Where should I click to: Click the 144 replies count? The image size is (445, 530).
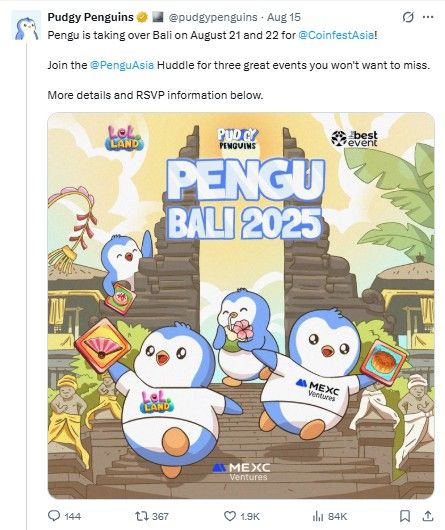pos(72,516)
